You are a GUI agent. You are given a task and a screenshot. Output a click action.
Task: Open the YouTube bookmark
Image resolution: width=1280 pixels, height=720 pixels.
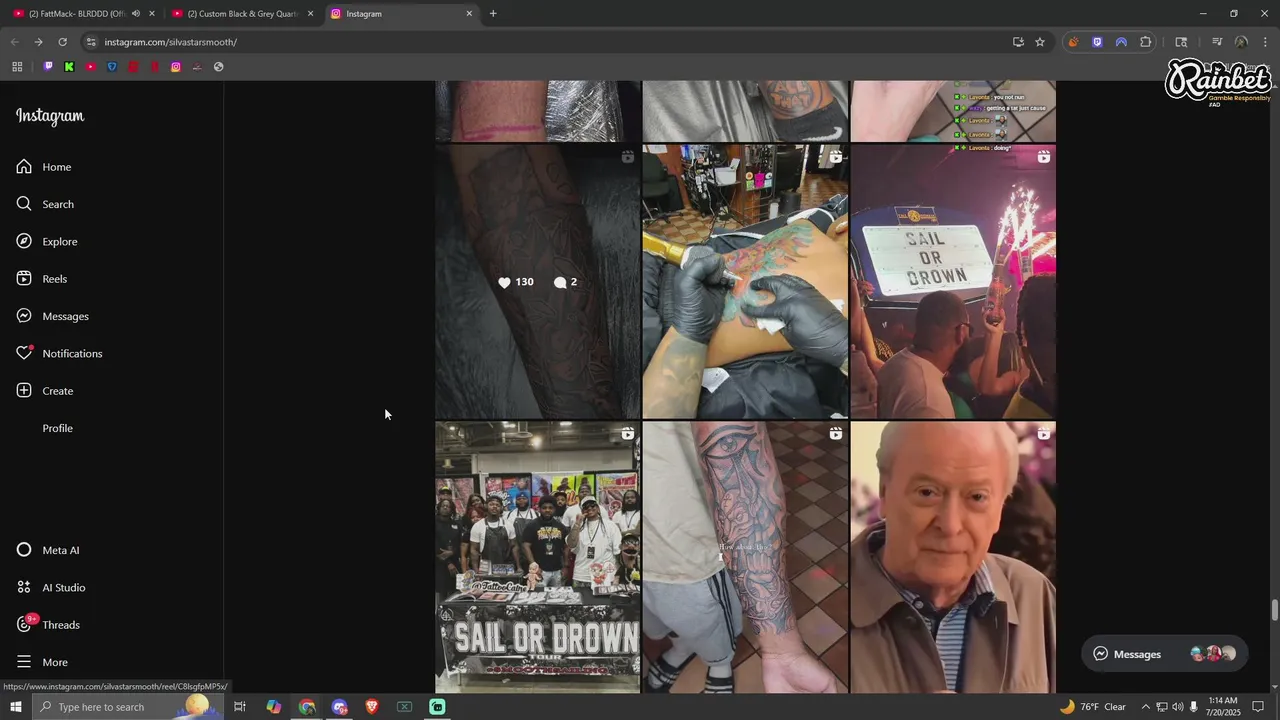90,67
